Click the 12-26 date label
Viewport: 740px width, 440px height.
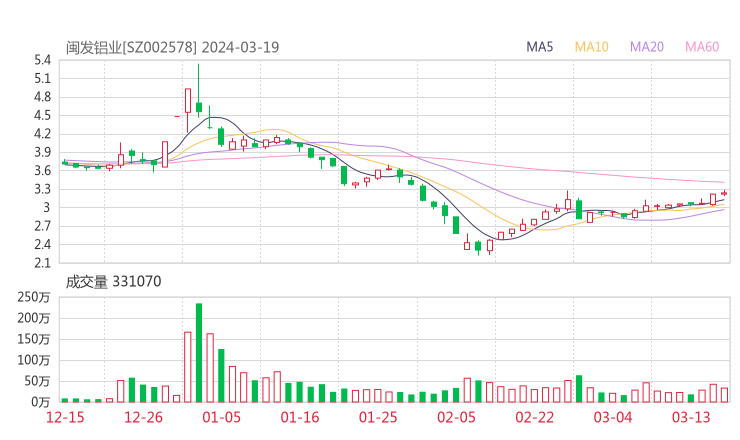tap(143, 417)
